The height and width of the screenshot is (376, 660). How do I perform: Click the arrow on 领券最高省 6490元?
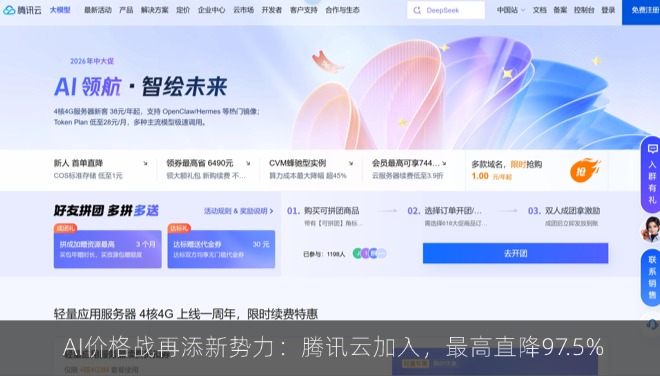coord(248,163)
